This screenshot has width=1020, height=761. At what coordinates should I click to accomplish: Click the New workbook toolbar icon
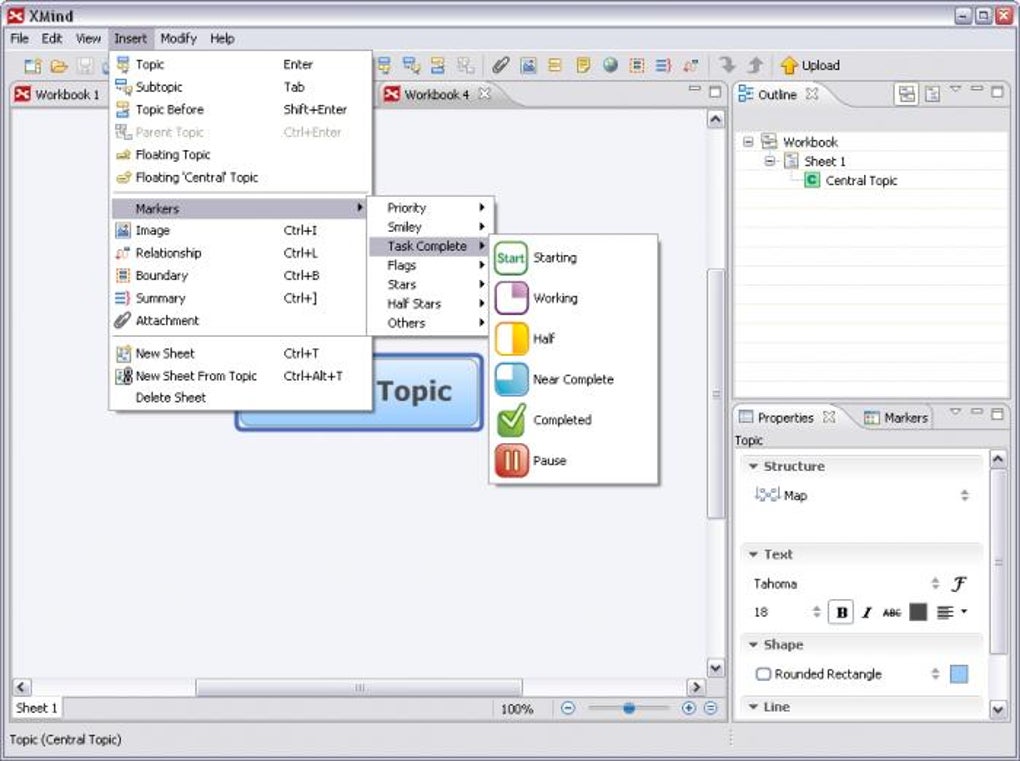pos(33,66)
